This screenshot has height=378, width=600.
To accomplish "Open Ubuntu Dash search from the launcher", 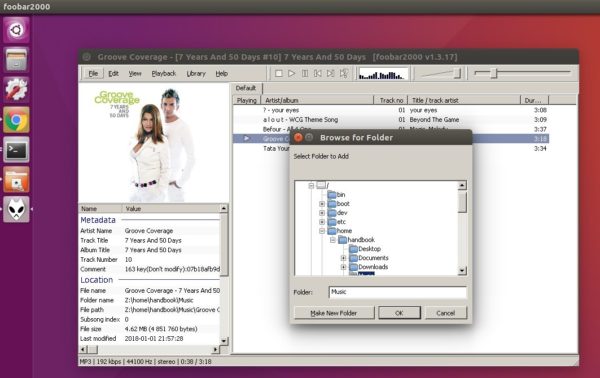I will pyautogui.click(x=16, y=29).
